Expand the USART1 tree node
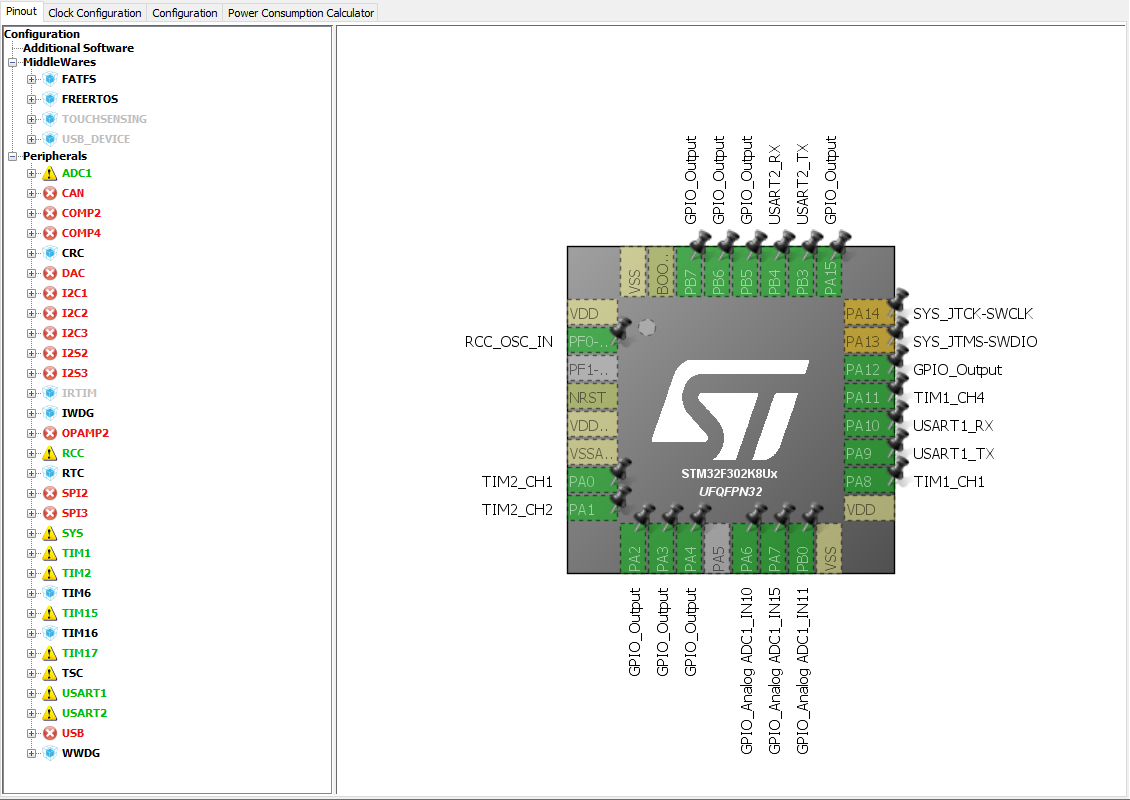 pos(31,693)
